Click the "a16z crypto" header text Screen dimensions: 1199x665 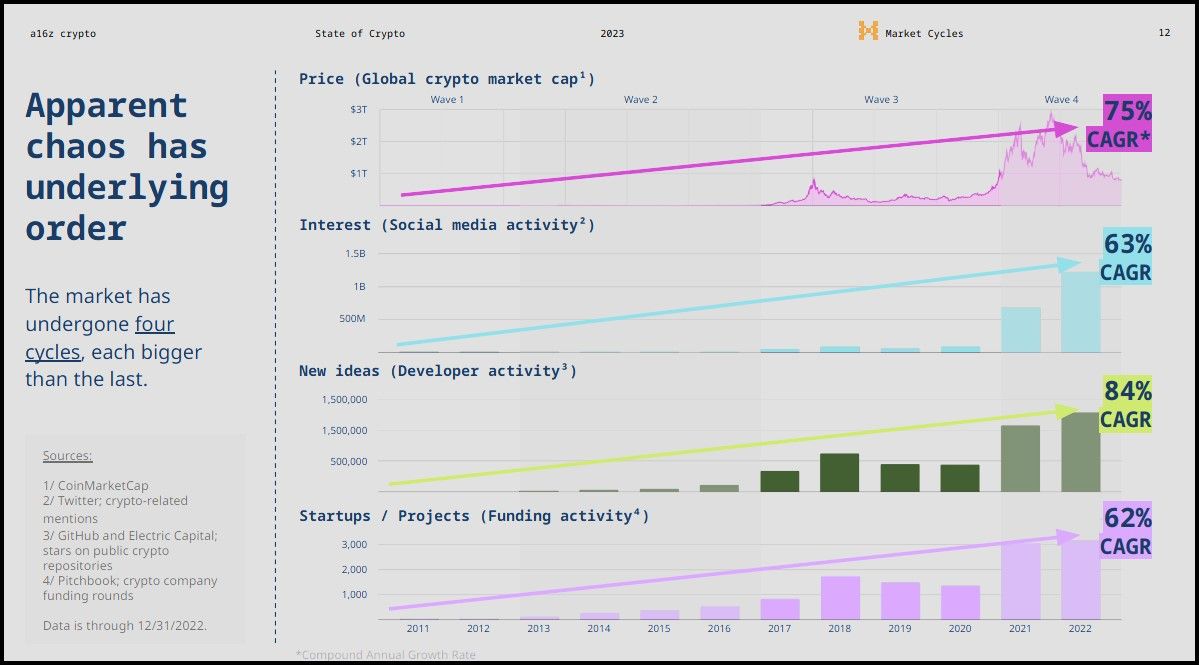(63, 34)
